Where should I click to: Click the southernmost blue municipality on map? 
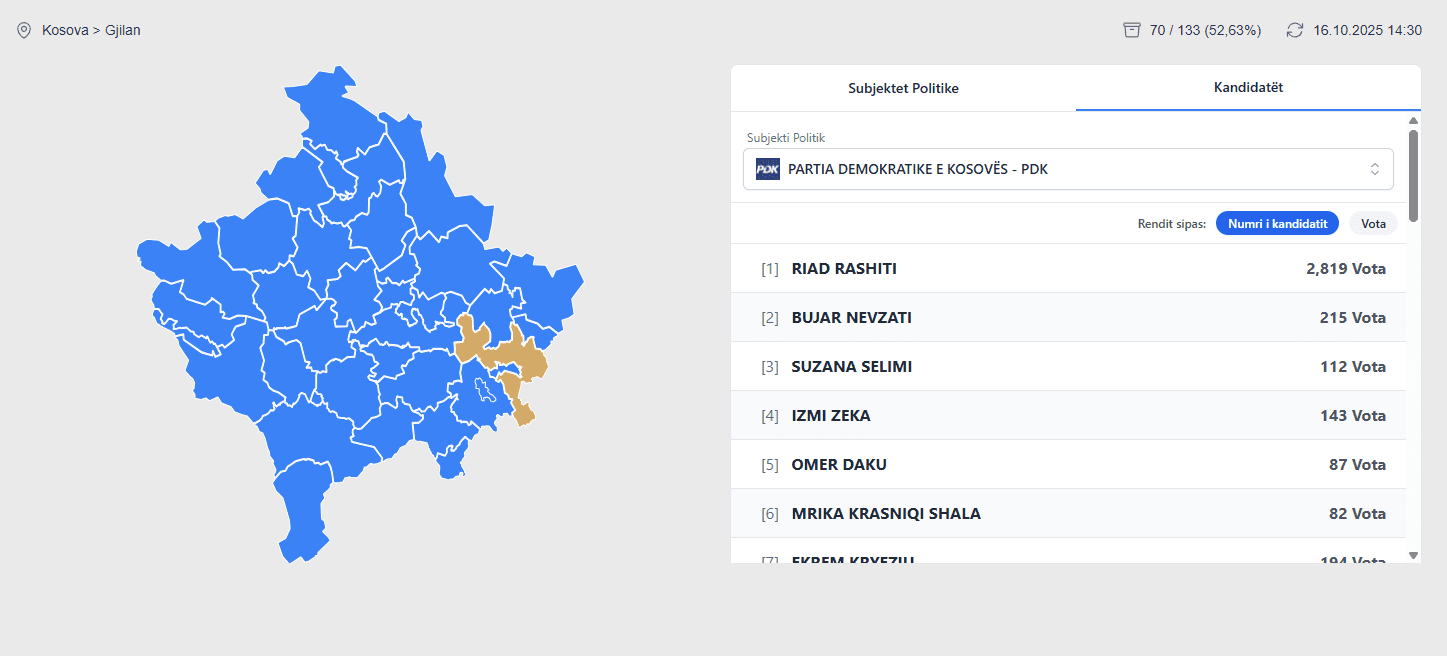(301, 510)
